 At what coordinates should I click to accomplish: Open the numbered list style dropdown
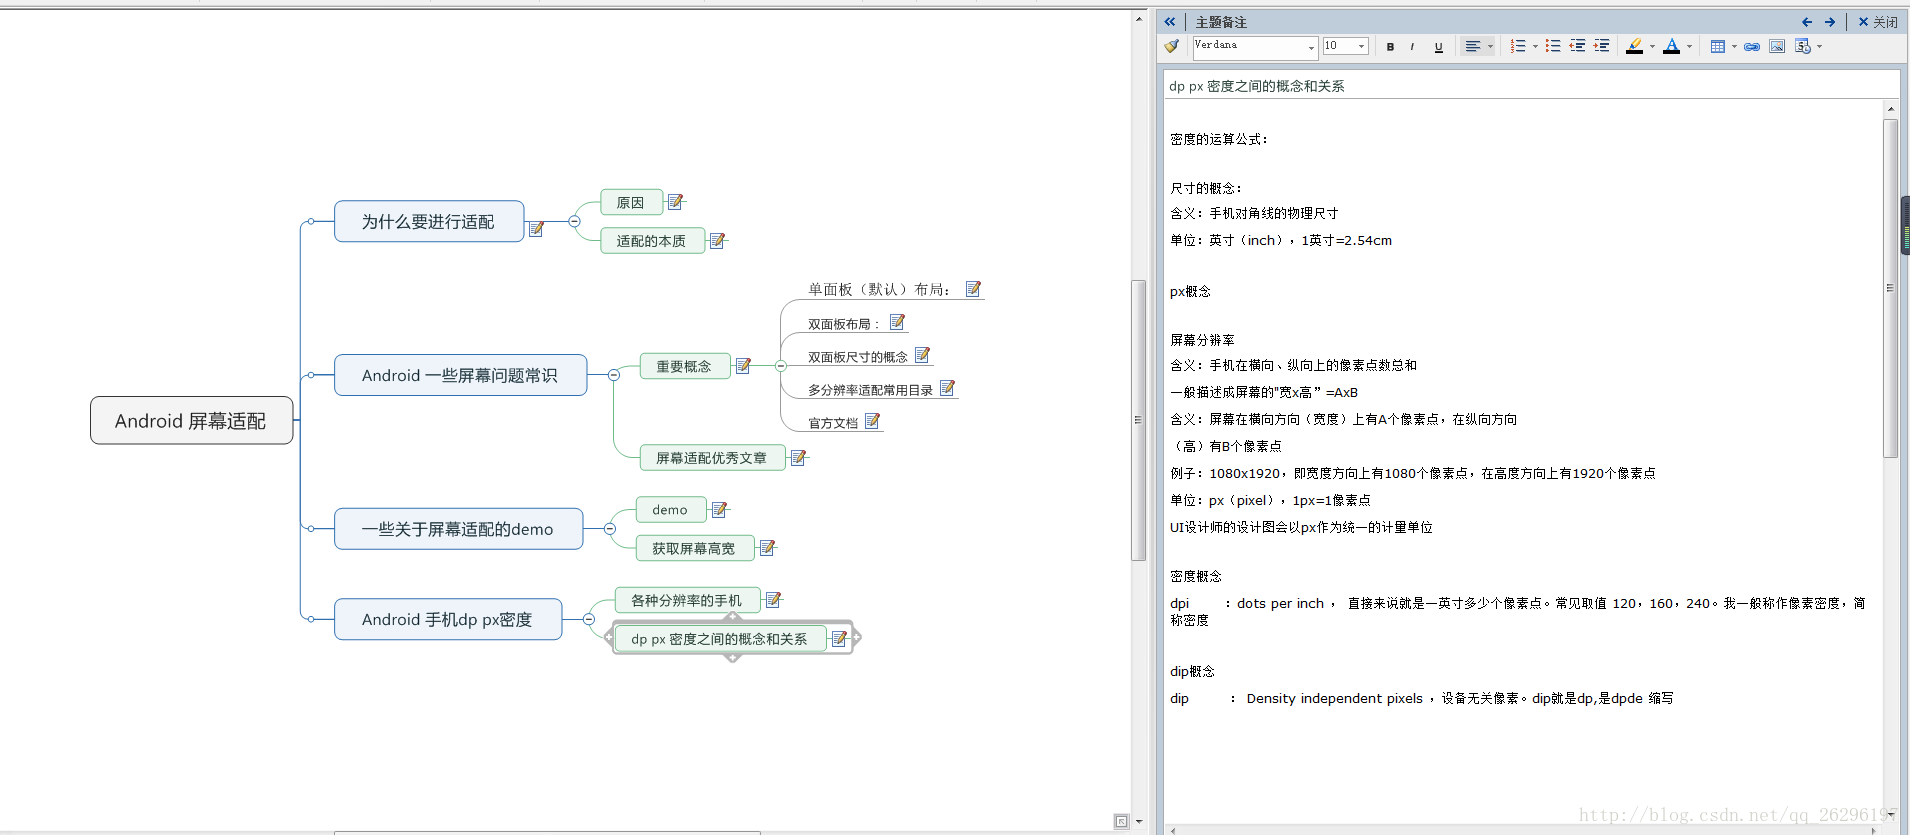coord(1535,46)
